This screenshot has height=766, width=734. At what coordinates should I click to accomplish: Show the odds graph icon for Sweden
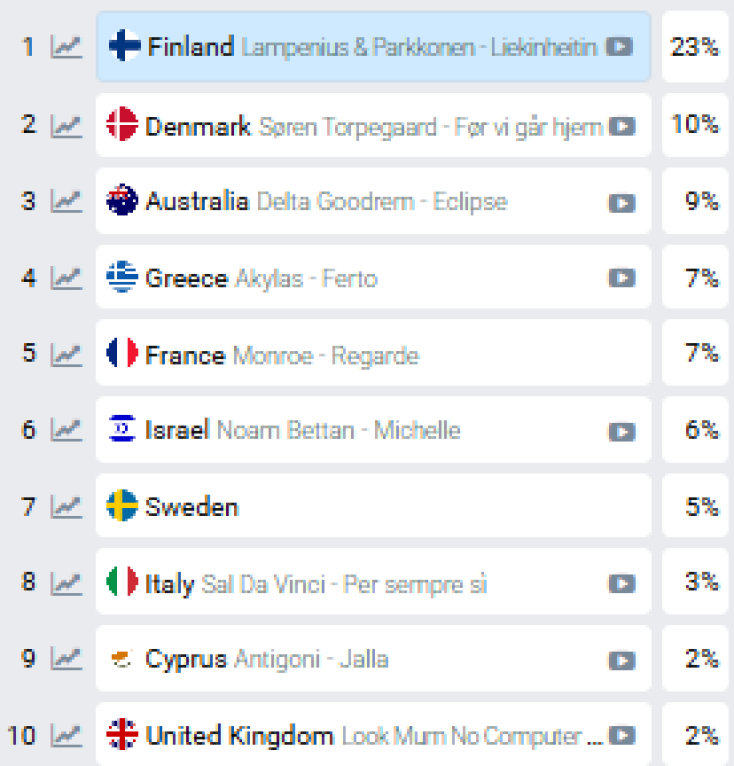(x=66, y=506)
